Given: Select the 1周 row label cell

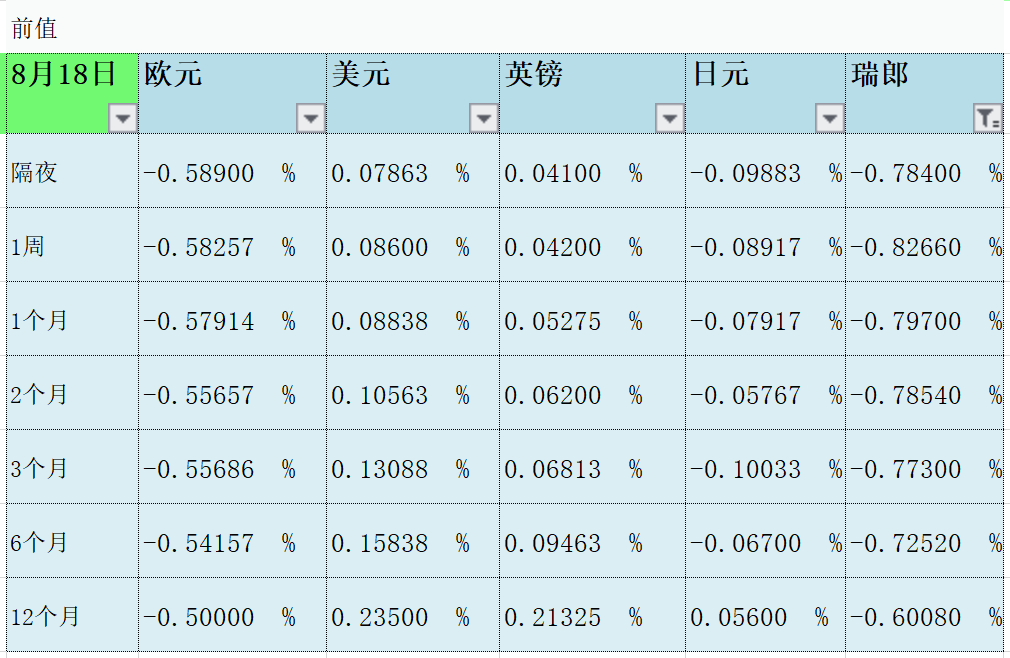Looking at the screenshot, I should click(28, 246).
